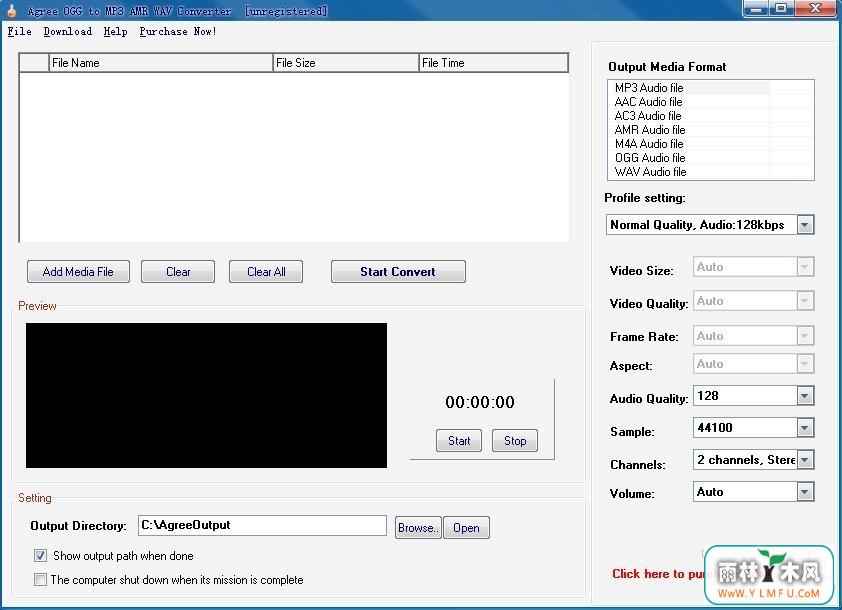842x610 pixels.
Task: Open the Video Size dropdown
Action: click(804, 267)
